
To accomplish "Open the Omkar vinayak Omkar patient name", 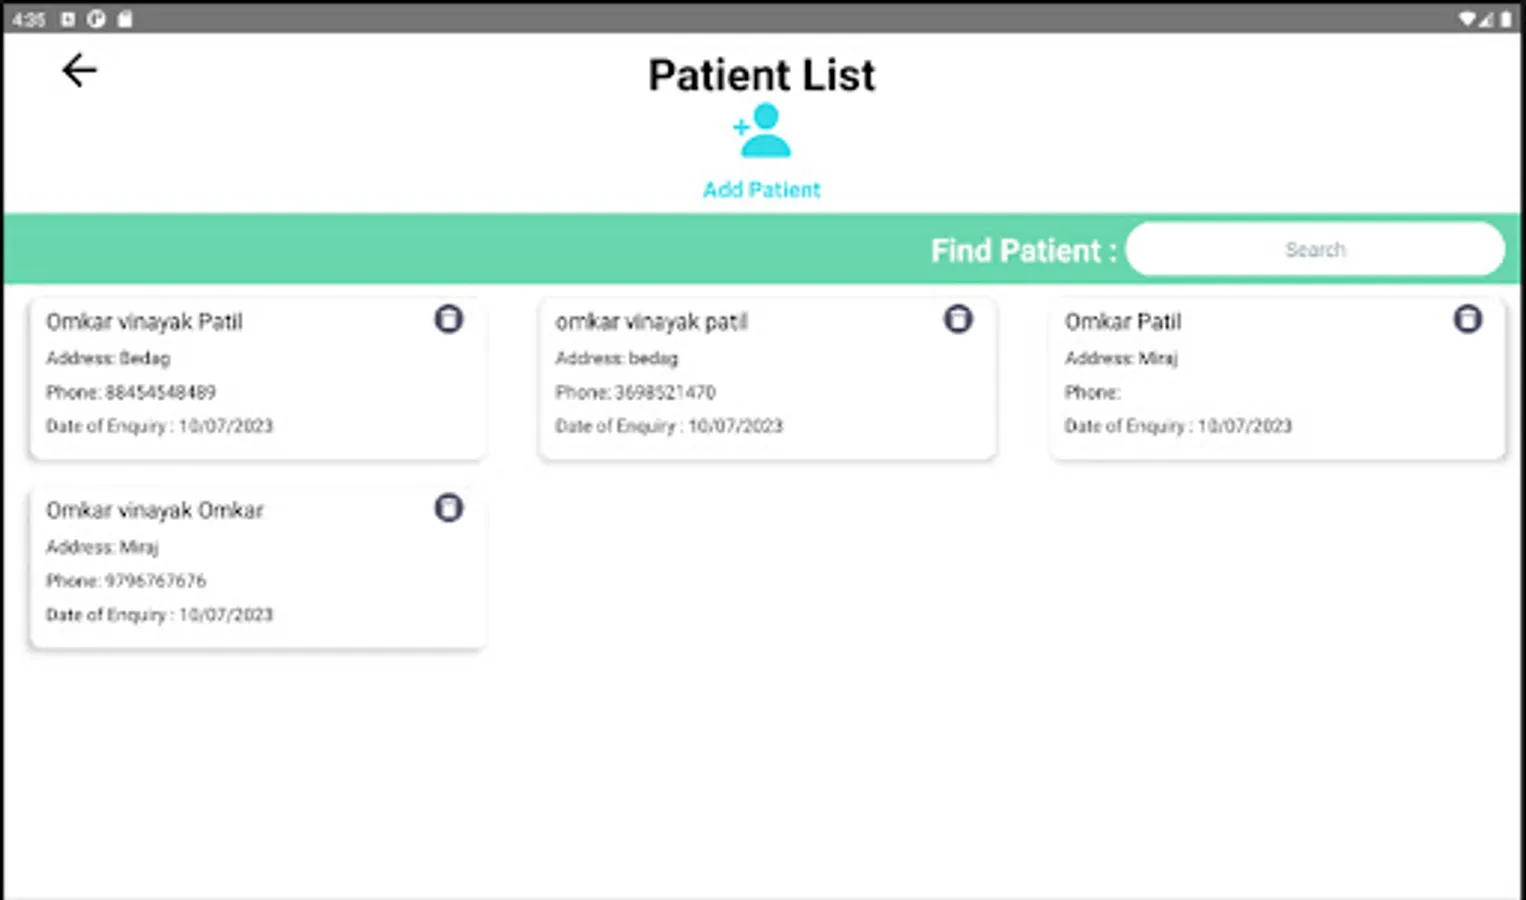I will tap(154, 511).
